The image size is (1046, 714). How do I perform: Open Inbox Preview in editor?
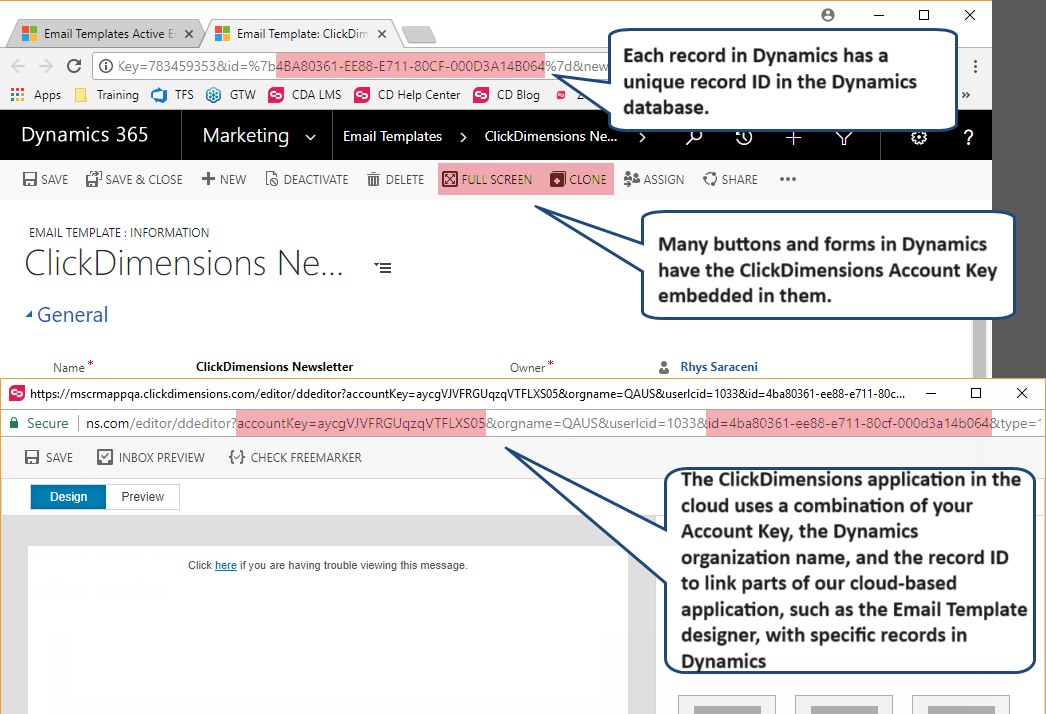click(151, 457)
